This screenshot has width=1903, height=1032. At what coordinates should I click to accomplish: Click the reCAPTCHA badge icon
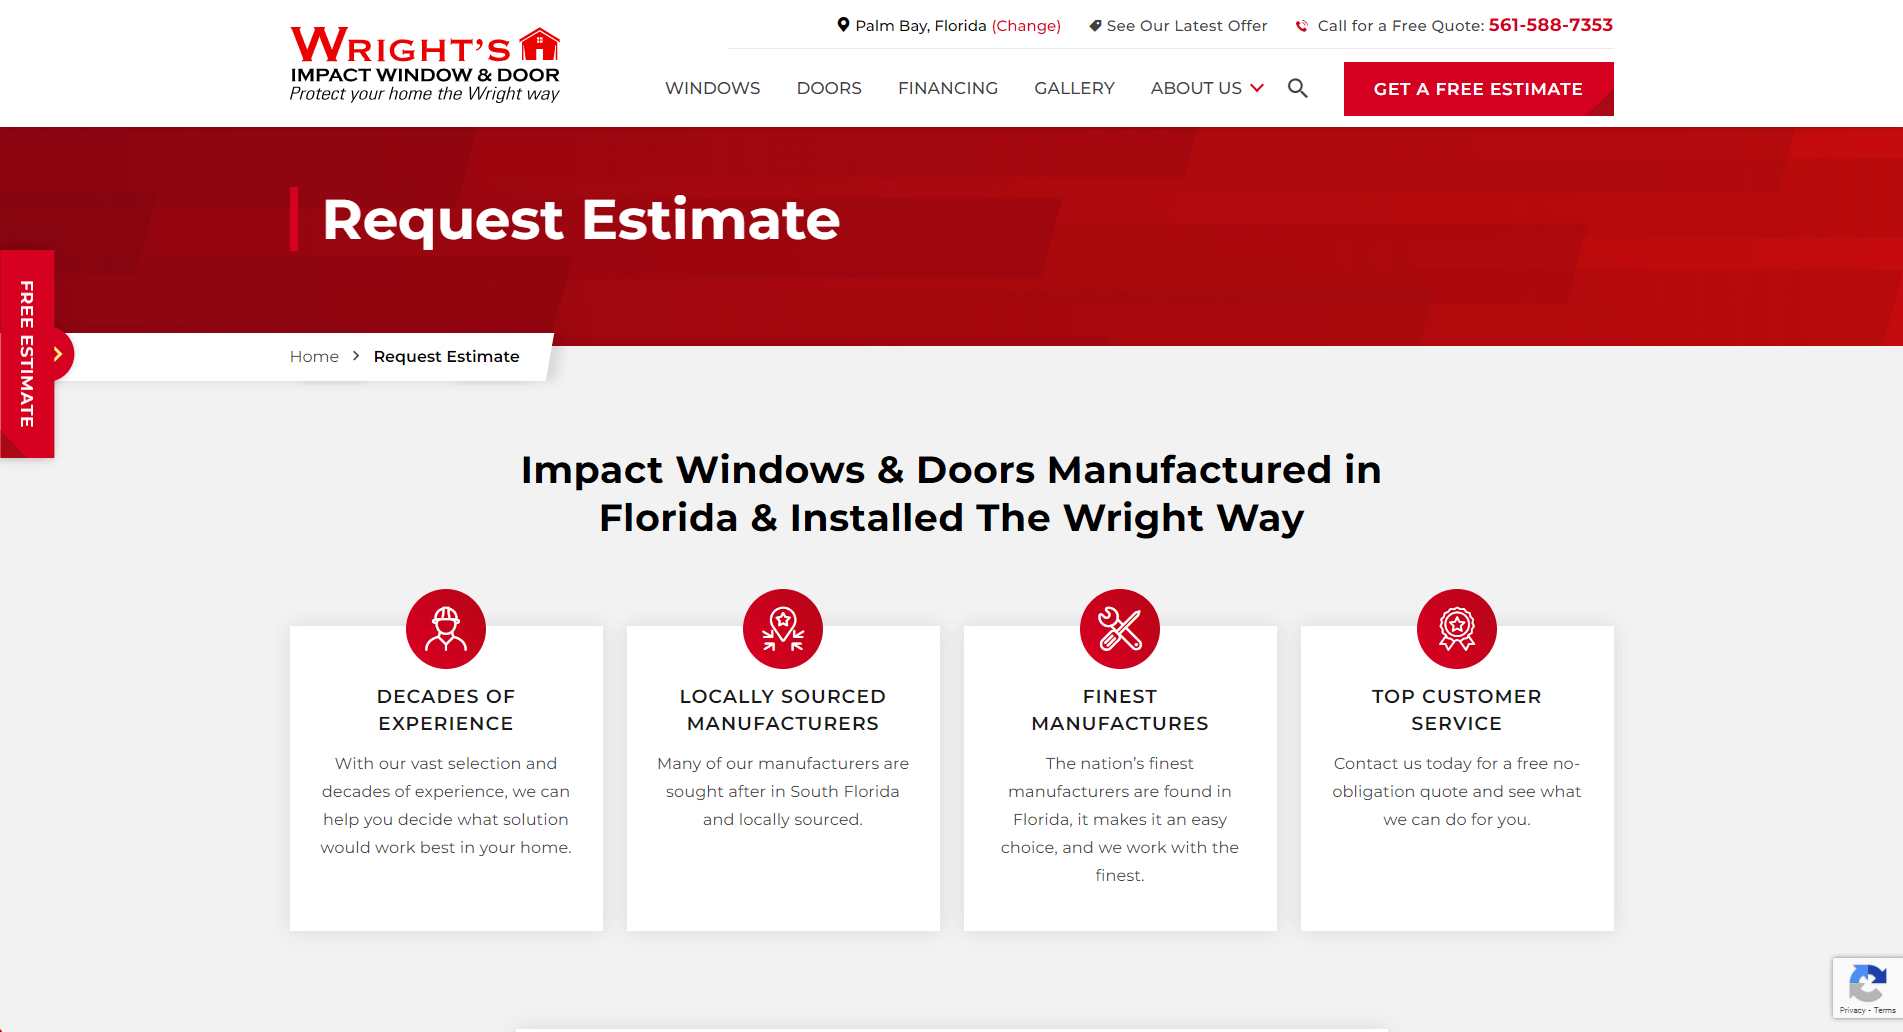tap(1867, 983)
